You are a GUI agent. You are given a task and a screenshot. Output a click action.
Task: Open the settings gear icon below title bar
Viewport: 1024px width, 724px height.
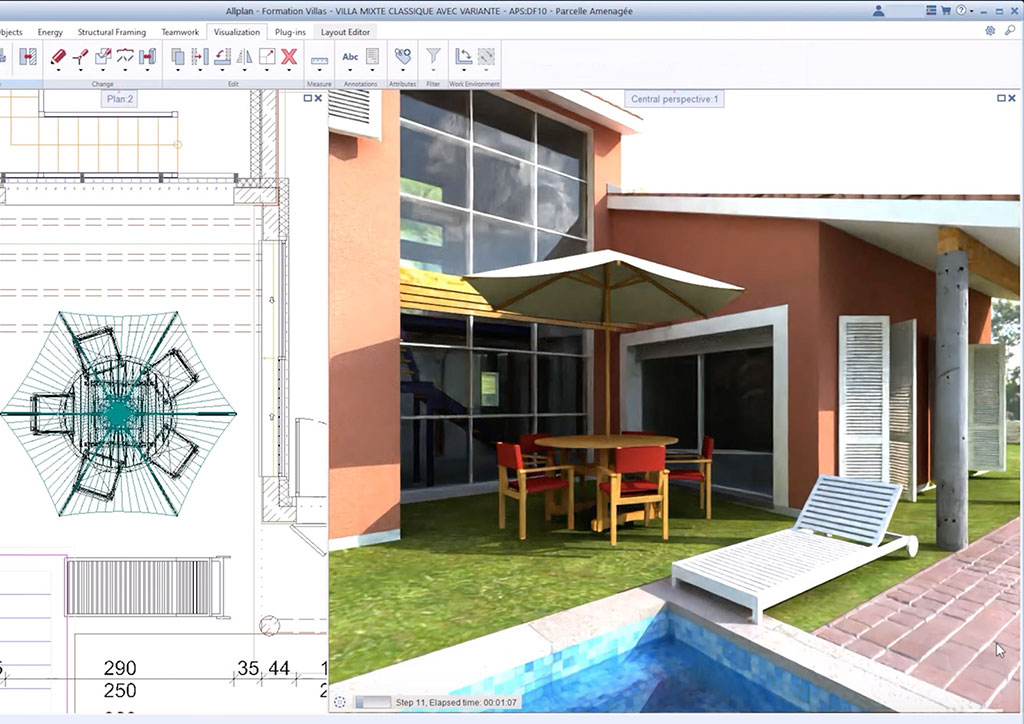[x=990, y=31]
